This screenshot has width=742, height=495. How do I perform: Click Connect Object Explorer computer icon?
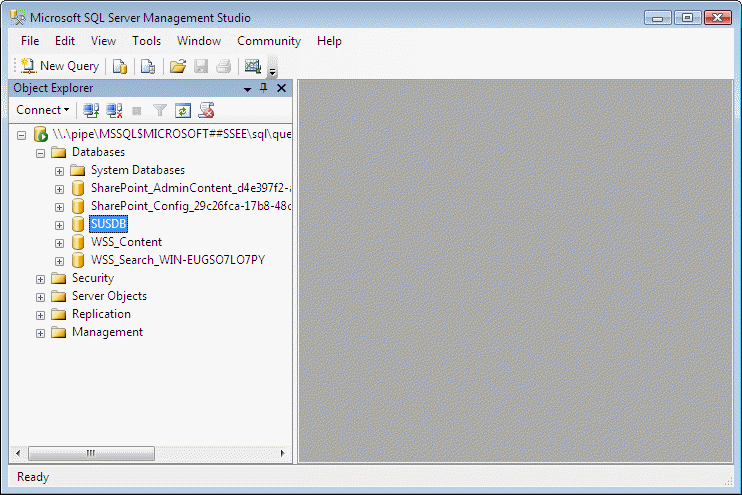pos(91,111)
